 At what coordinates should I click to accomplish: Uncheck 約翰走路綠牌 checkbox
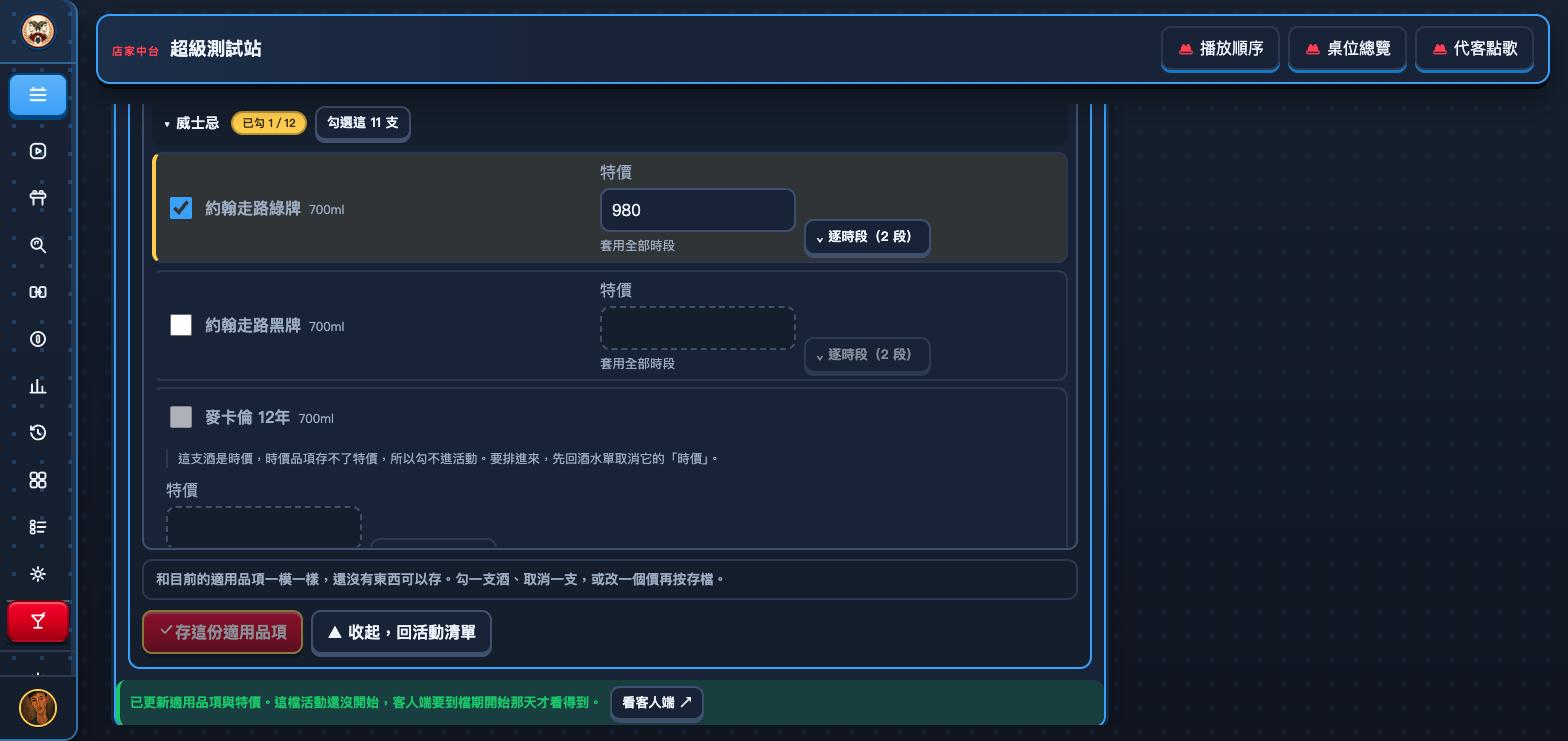coord(181,208)
